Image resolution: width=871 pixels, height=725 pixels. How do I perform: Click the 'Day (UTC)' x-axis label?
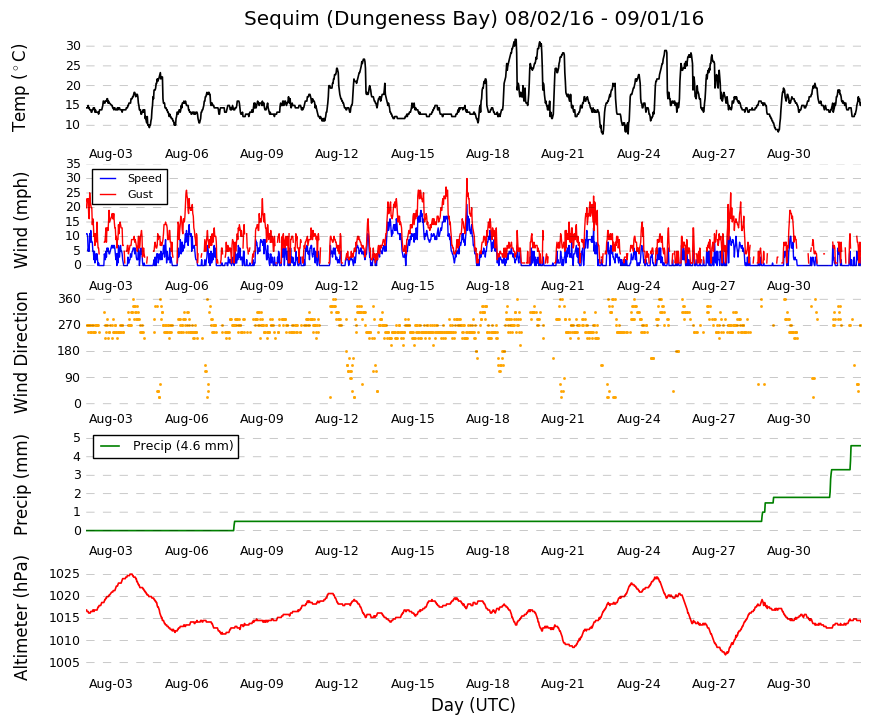tap(473, 705)
